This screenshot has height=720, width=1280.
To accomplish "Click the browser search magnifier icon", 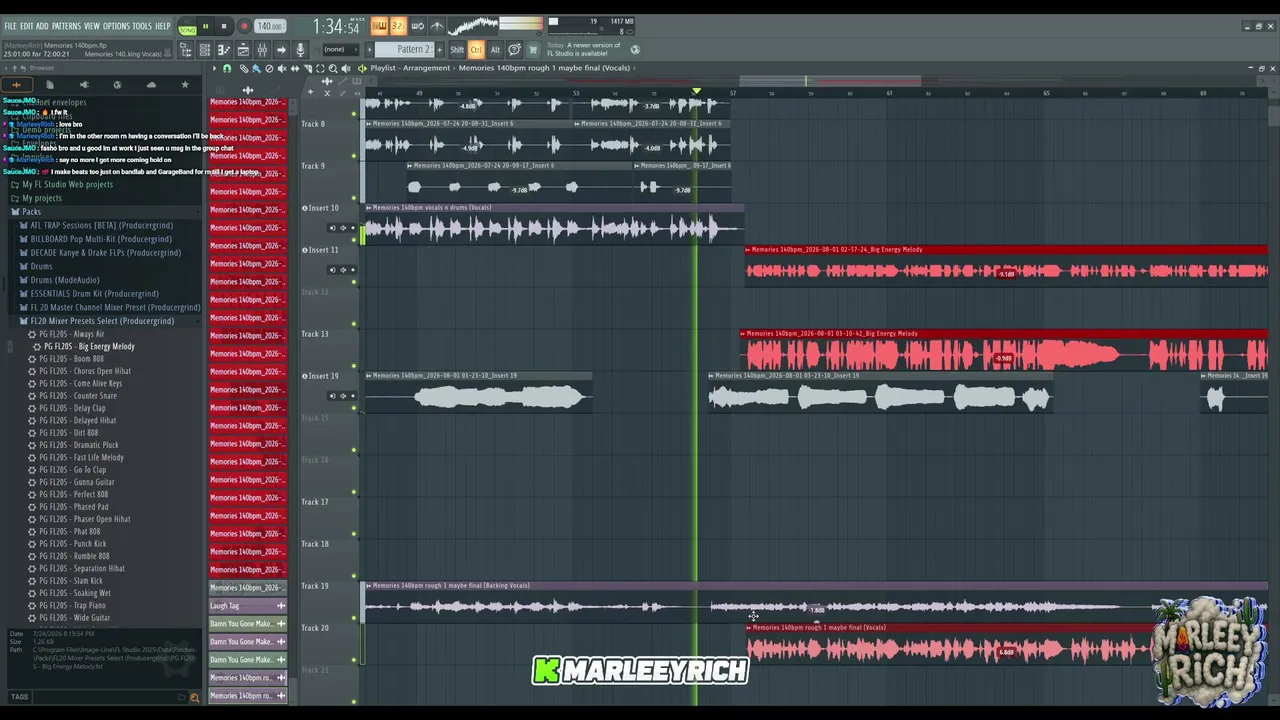I will tap(194, 697).
